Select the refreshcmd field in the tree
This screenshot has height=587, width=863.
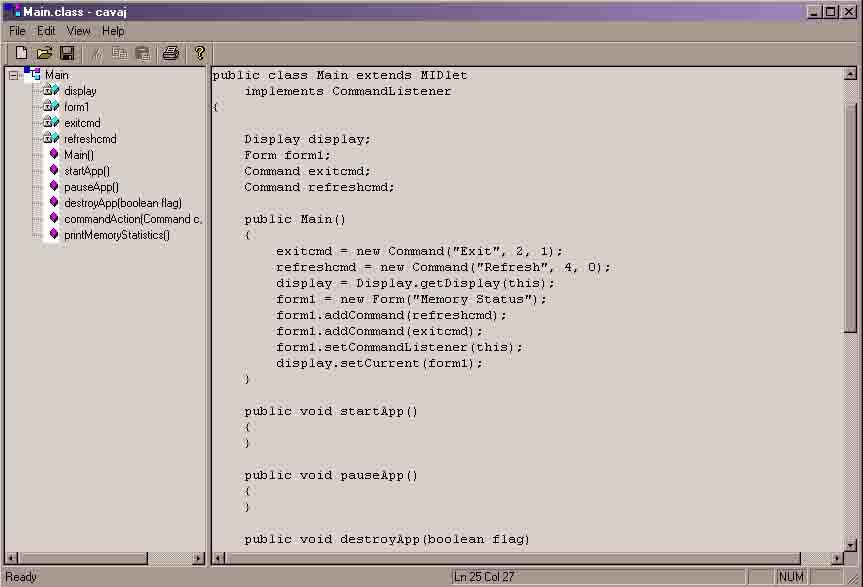pyautogui.click(x=90, y=139)
